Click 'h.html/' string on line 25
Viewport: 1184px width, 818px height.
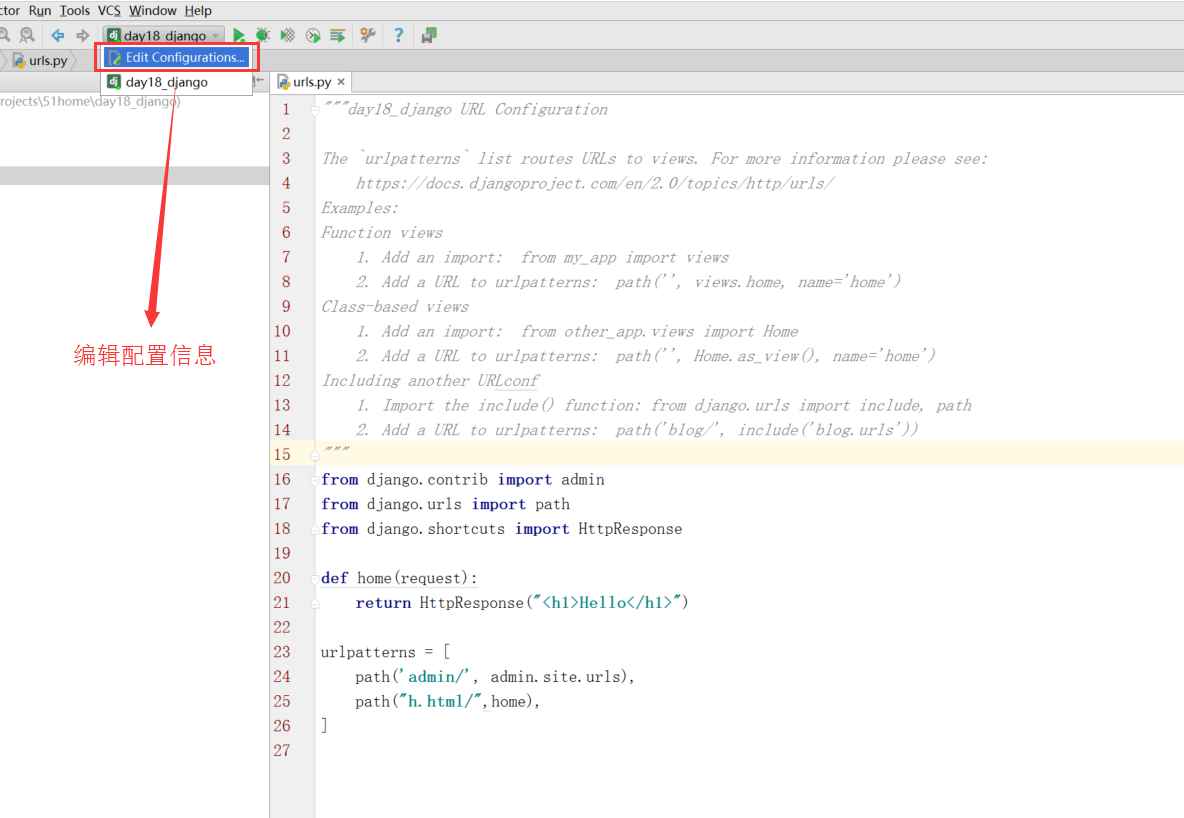pos(441,702)
